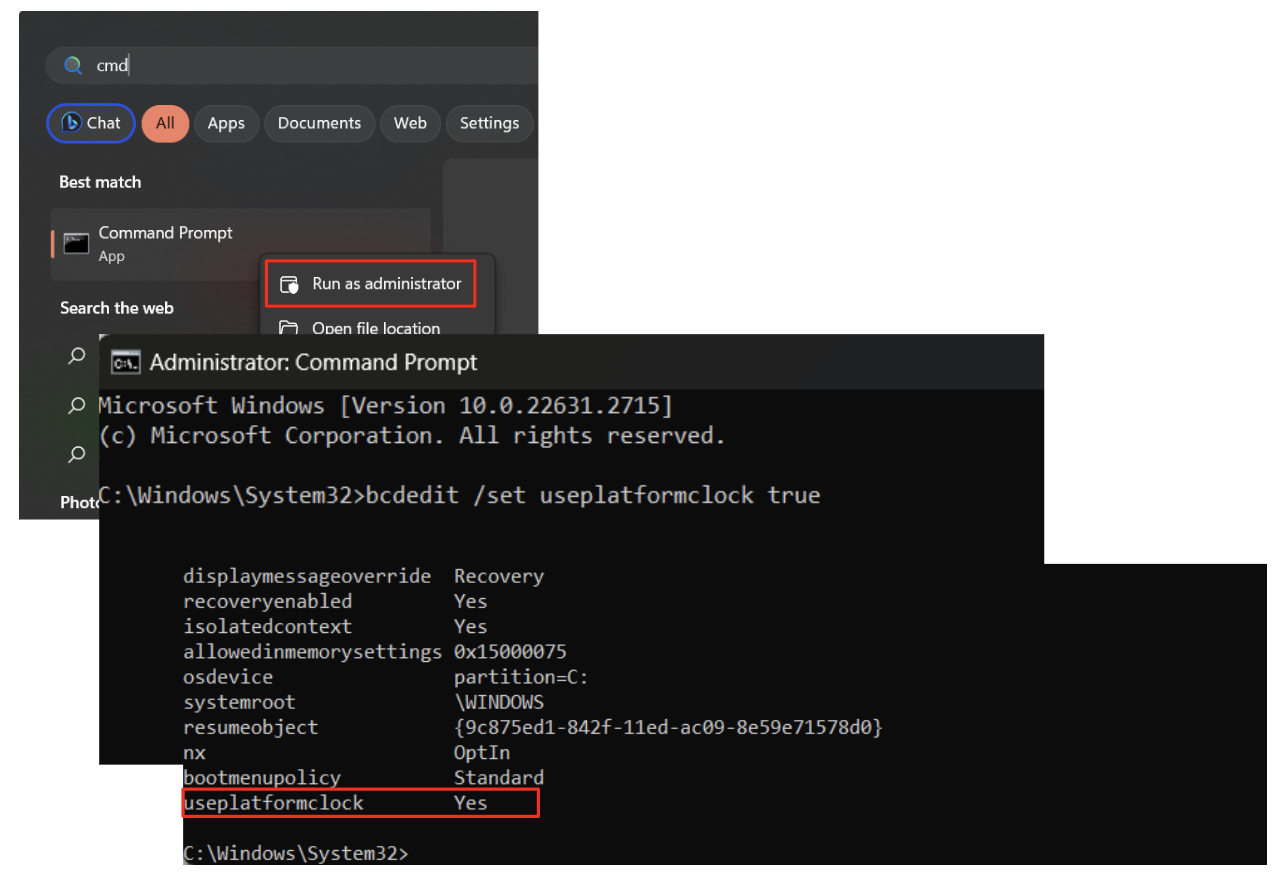The height and width of the screenshot is (876, 1278).
Task: Click the folder icon beside Open file location
Action: click(289, 328)
